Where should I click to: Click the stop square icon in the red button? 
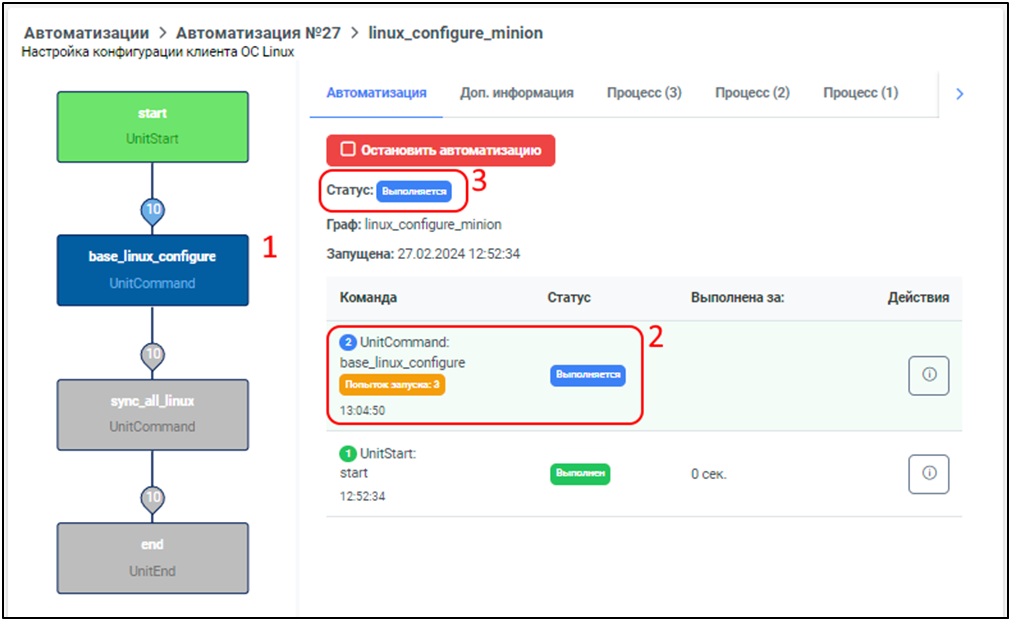[348, 150]
